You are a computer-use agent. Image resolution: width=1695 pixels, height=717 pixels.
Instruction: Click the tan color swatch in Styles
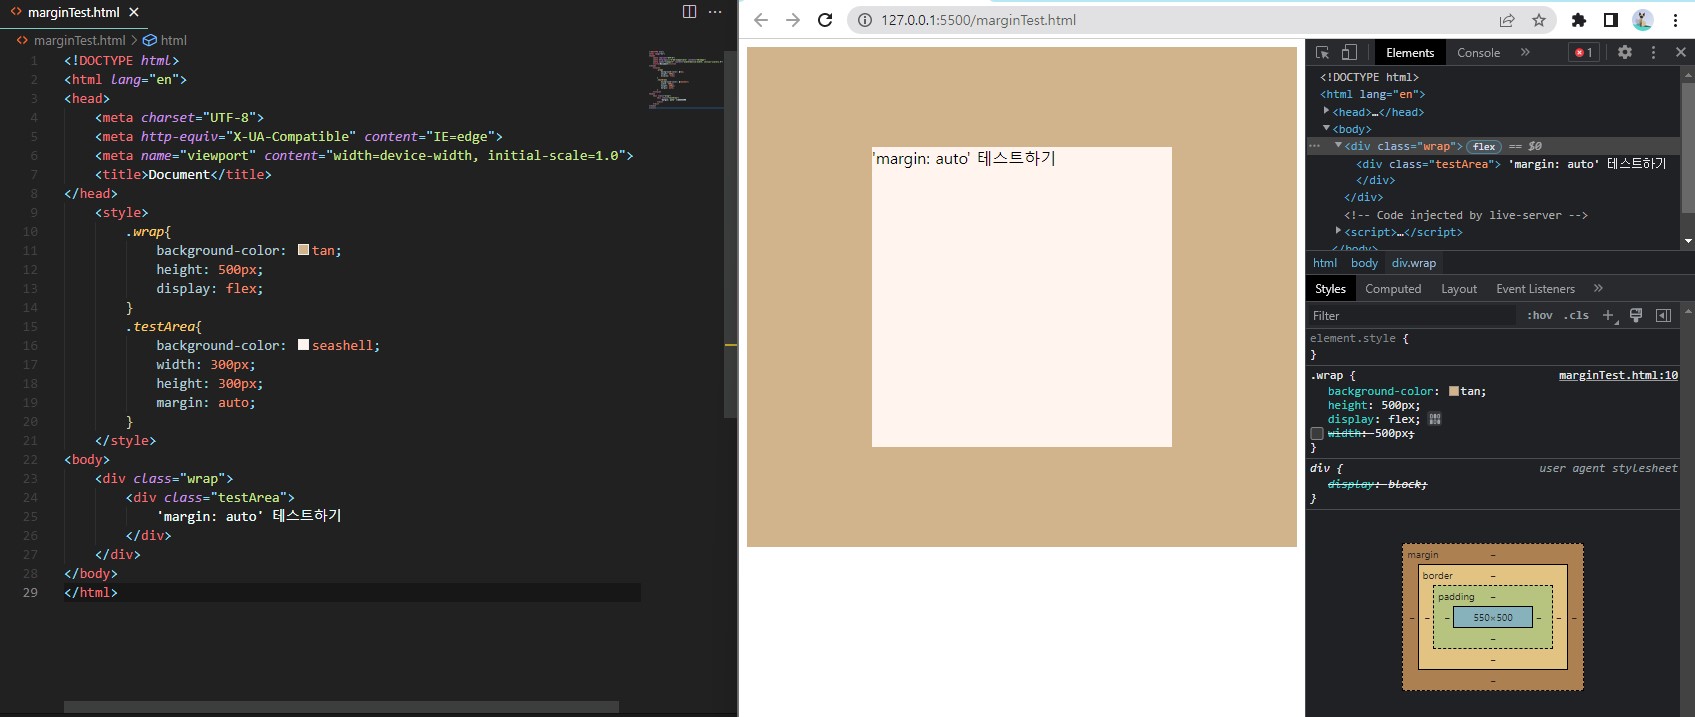pyautogui.click(x=1454, y=391)
